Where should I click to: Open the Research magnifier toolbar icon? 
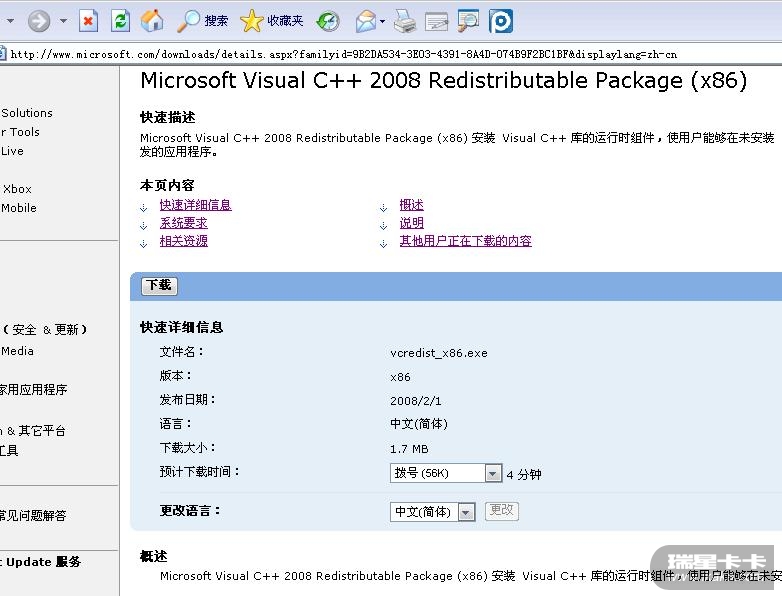coord(468,21)
